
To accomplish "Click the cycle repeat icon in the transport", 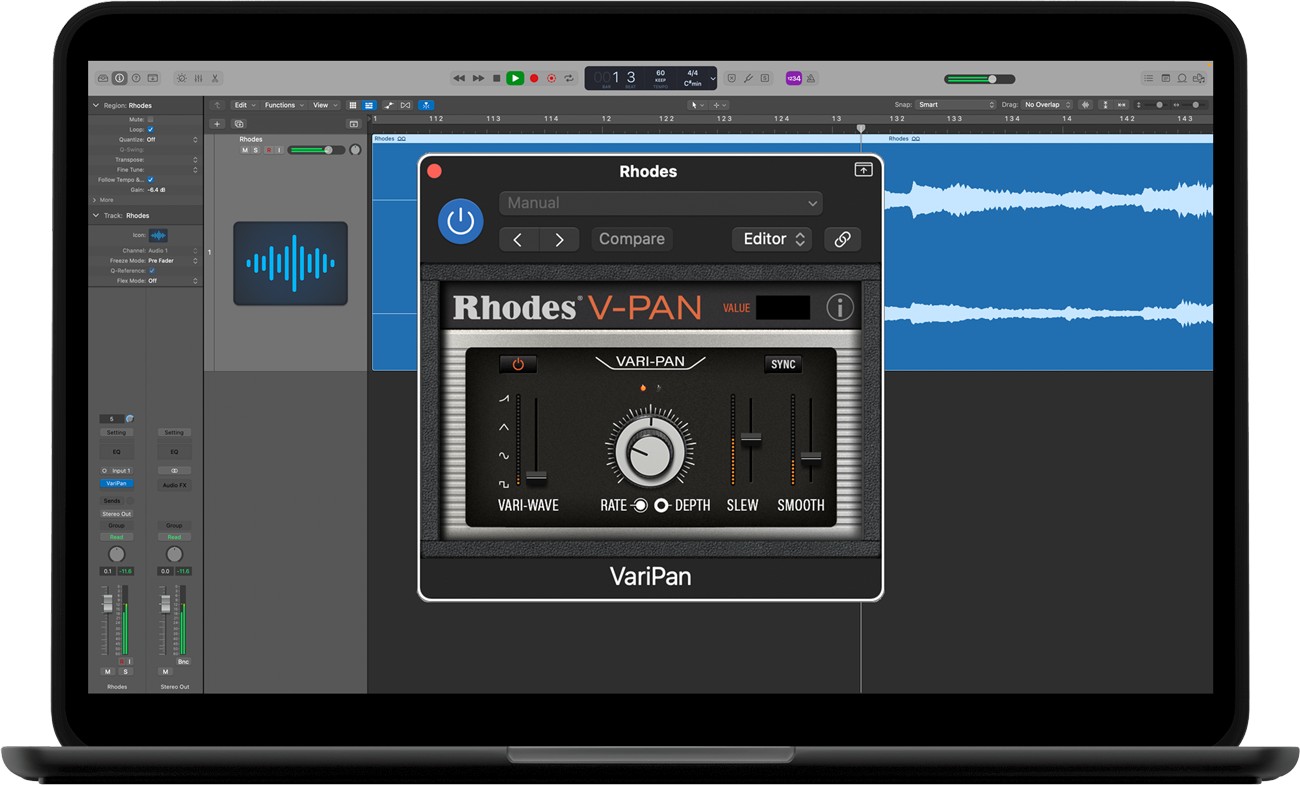I will click(570, 77).
